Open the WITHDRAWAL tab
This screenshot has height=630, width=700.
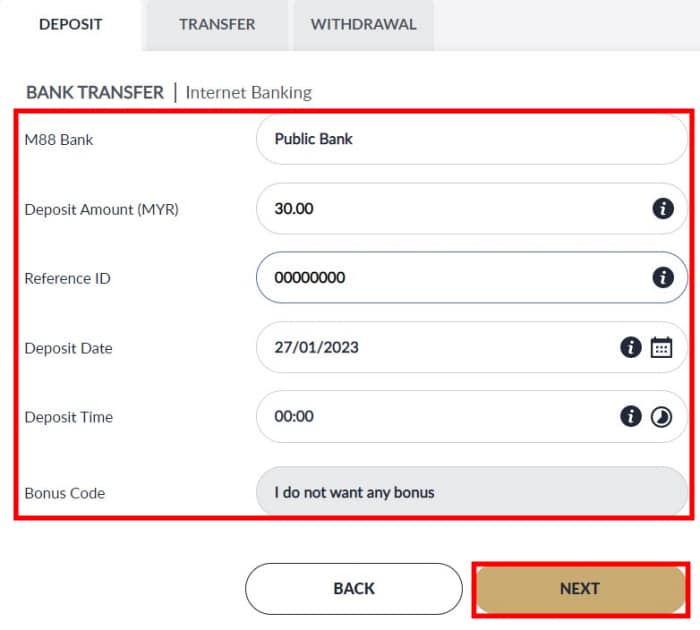click(363, 24)
